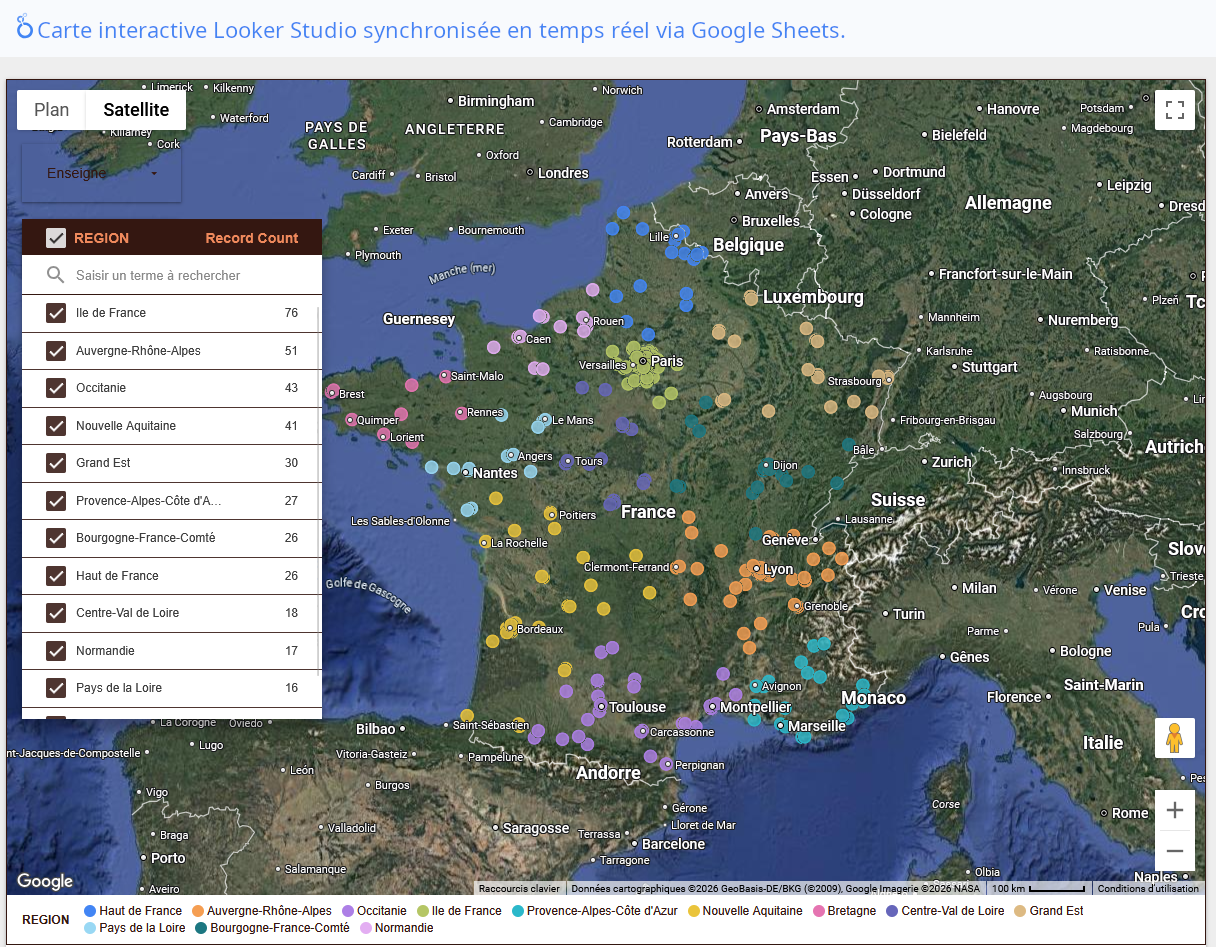Image resolution: width=1216 pixels, height=947 pixels.
Task: Click the Google logo on map
Action: tap(45, 881)
